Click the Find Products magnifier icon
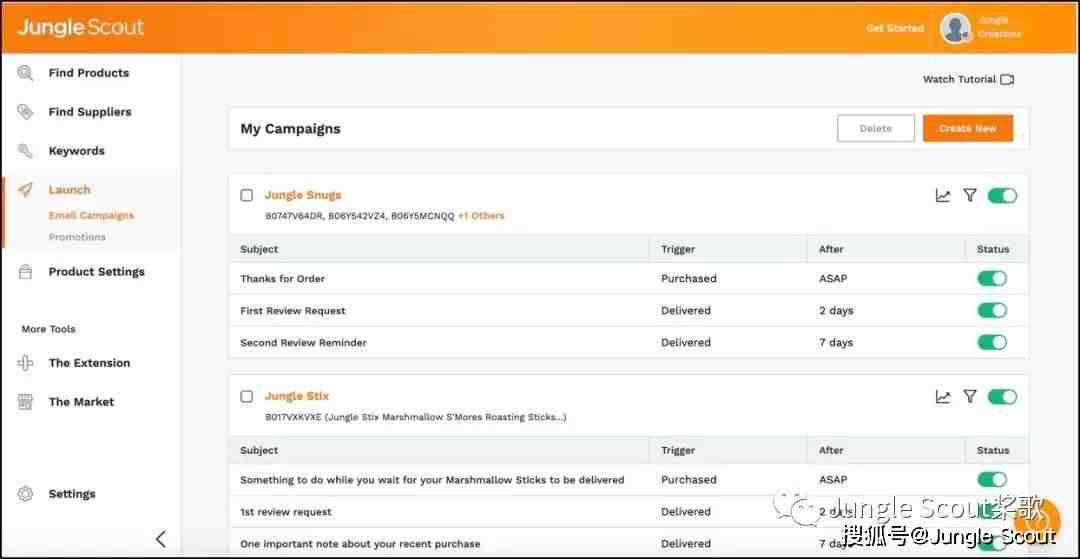 (x=25, y=73)
